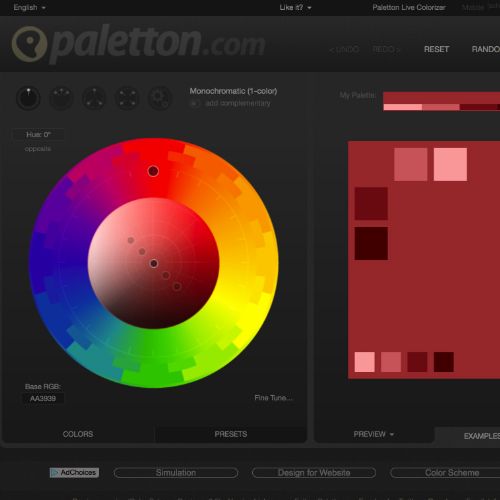This screenshot has width=500, height=500.
Task: Click the base color dot in inner circle
Action: (154, 264)
